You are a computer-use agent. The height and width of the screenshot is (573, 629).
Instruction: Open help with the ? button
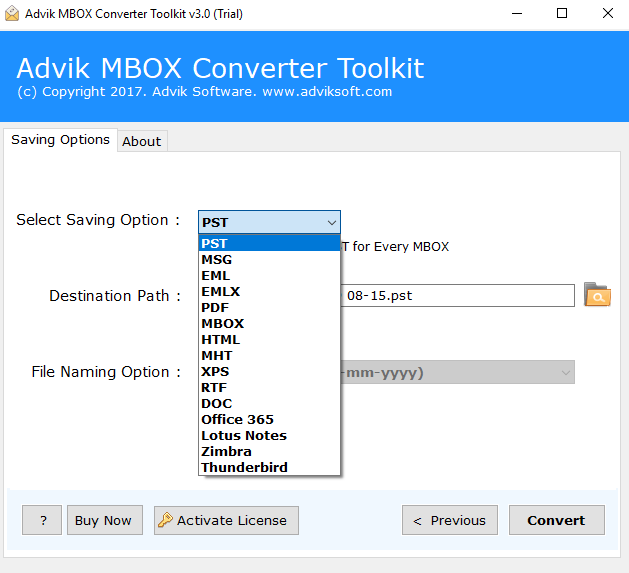(42, 520)
